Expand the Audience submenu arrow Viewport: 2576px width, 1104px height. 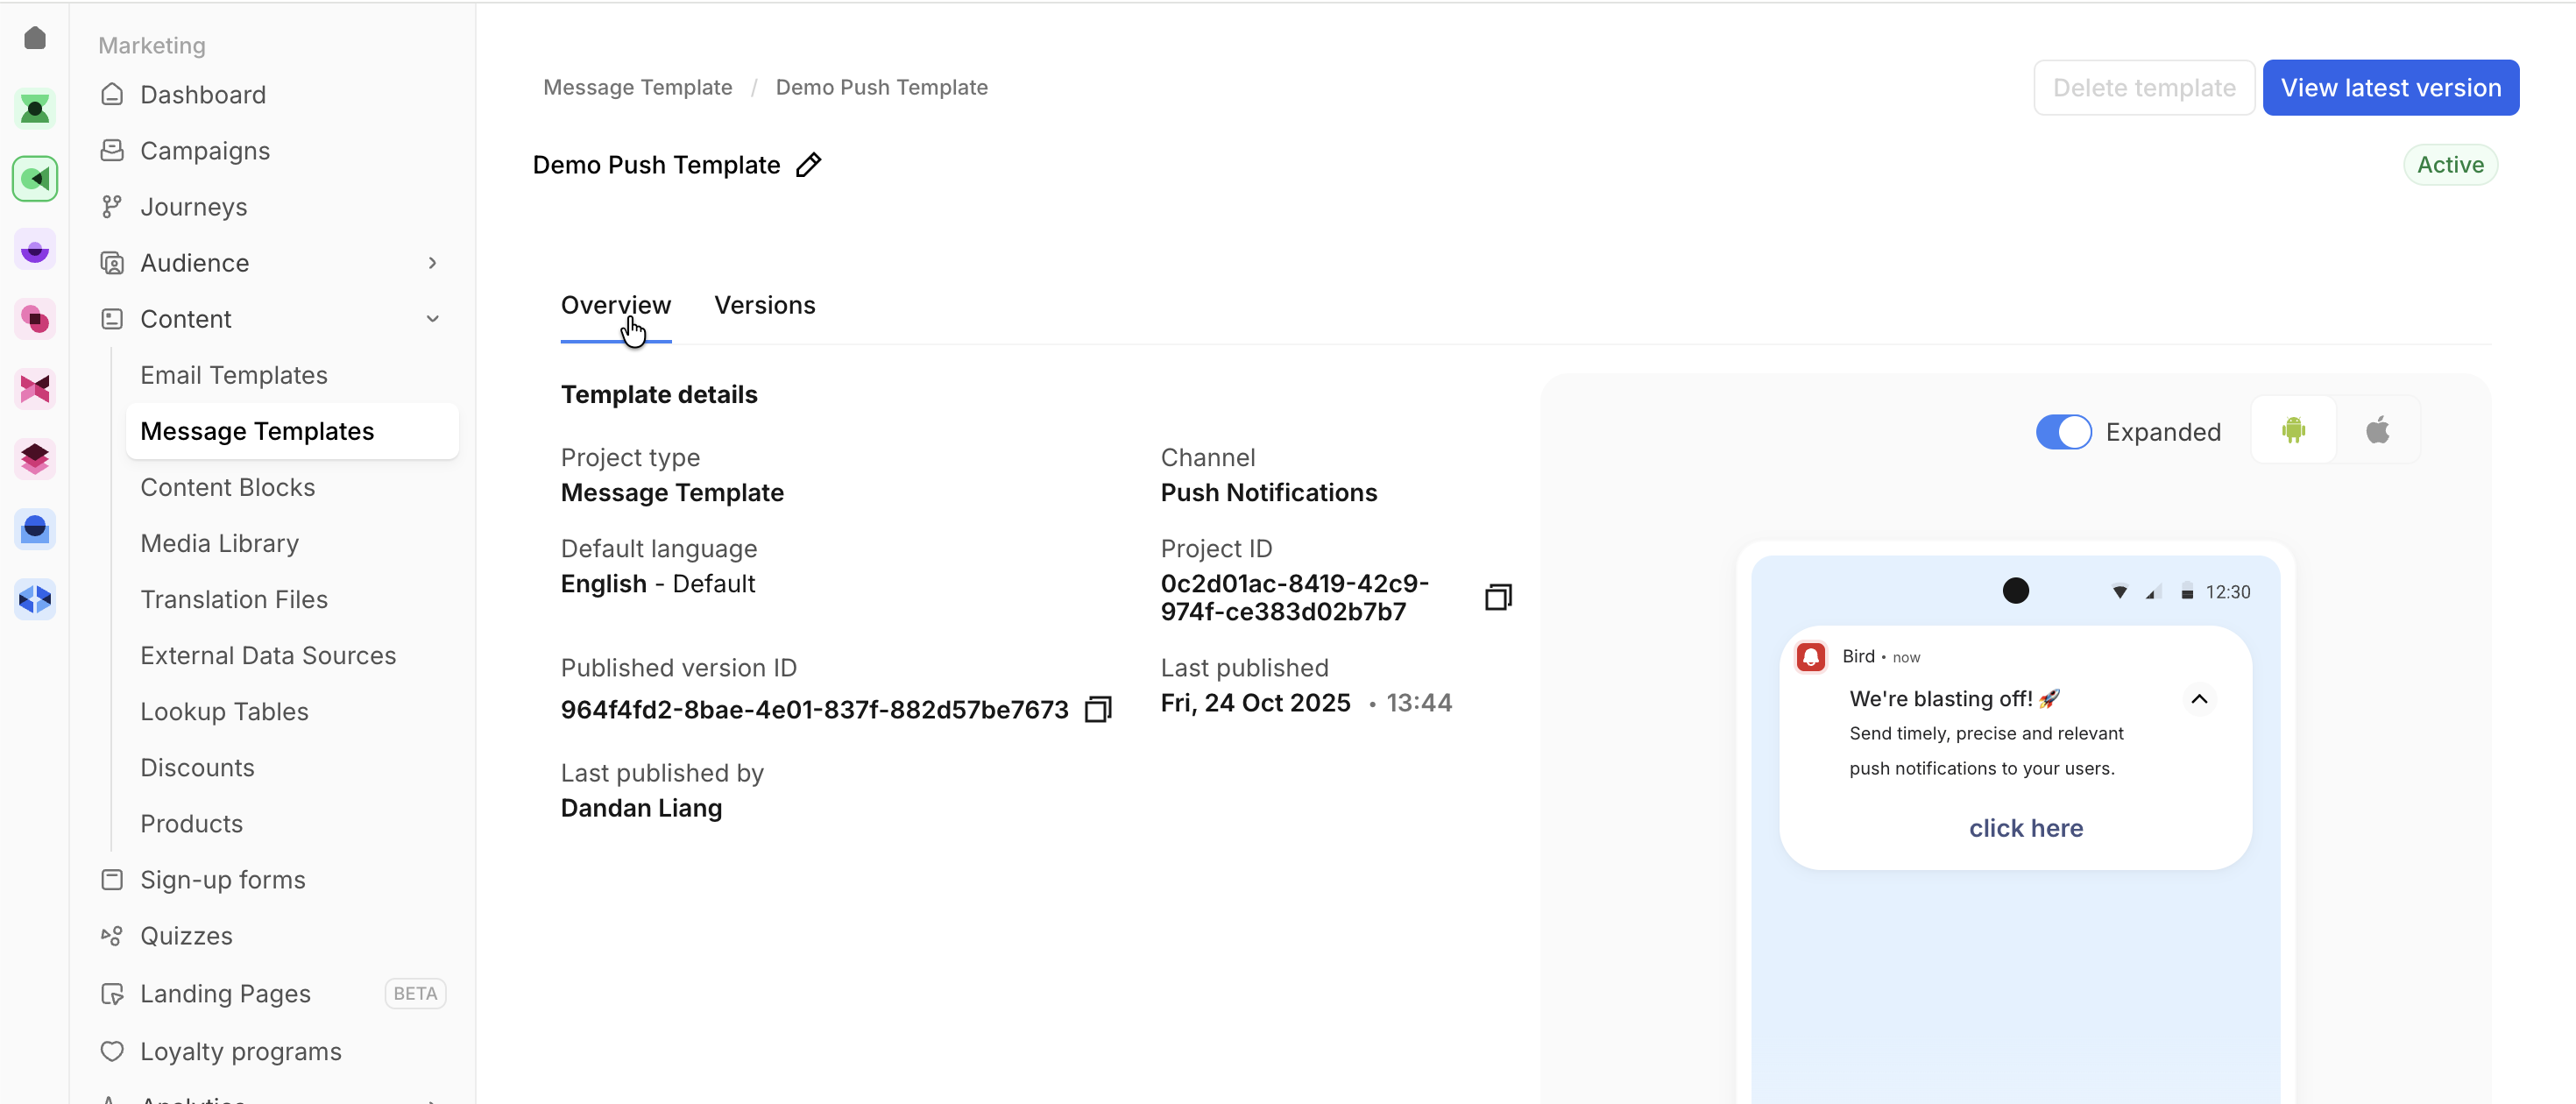432,263
